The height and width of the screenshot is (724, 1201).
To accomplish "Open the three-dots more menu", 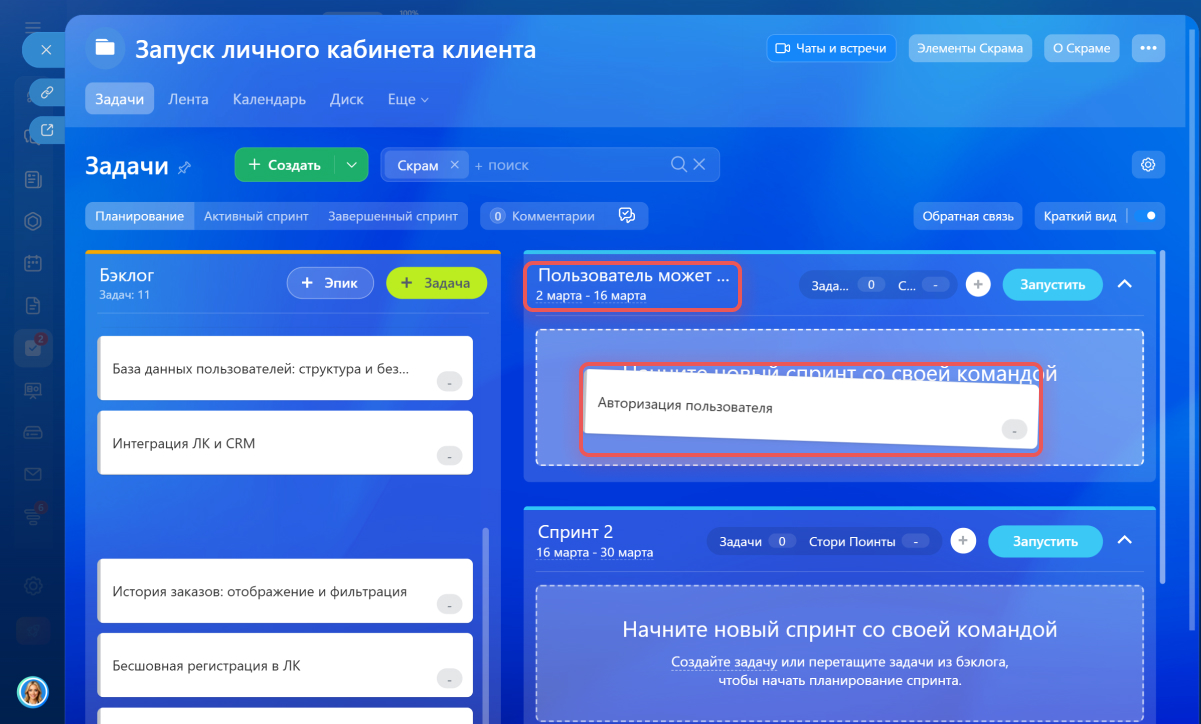I will click(1148, 48).
